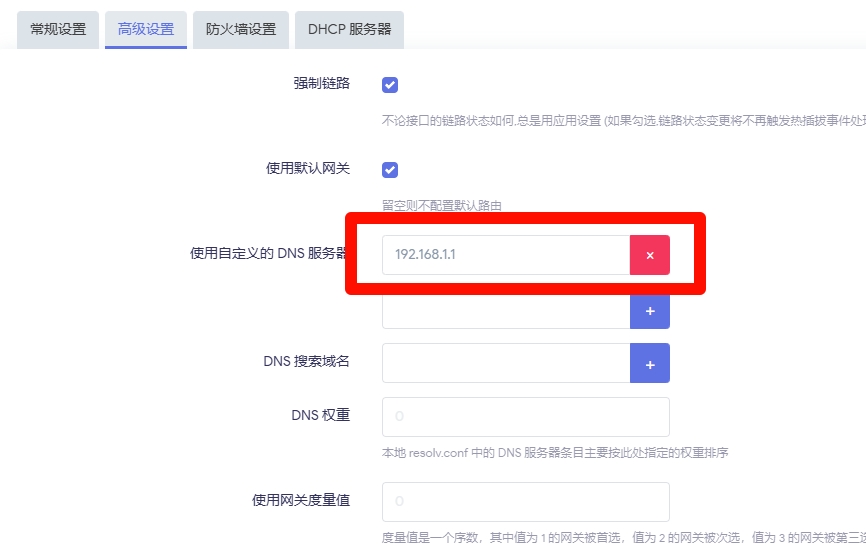
Task: Open the 防火墙设置 tab
Action: (x=241, y=30)
